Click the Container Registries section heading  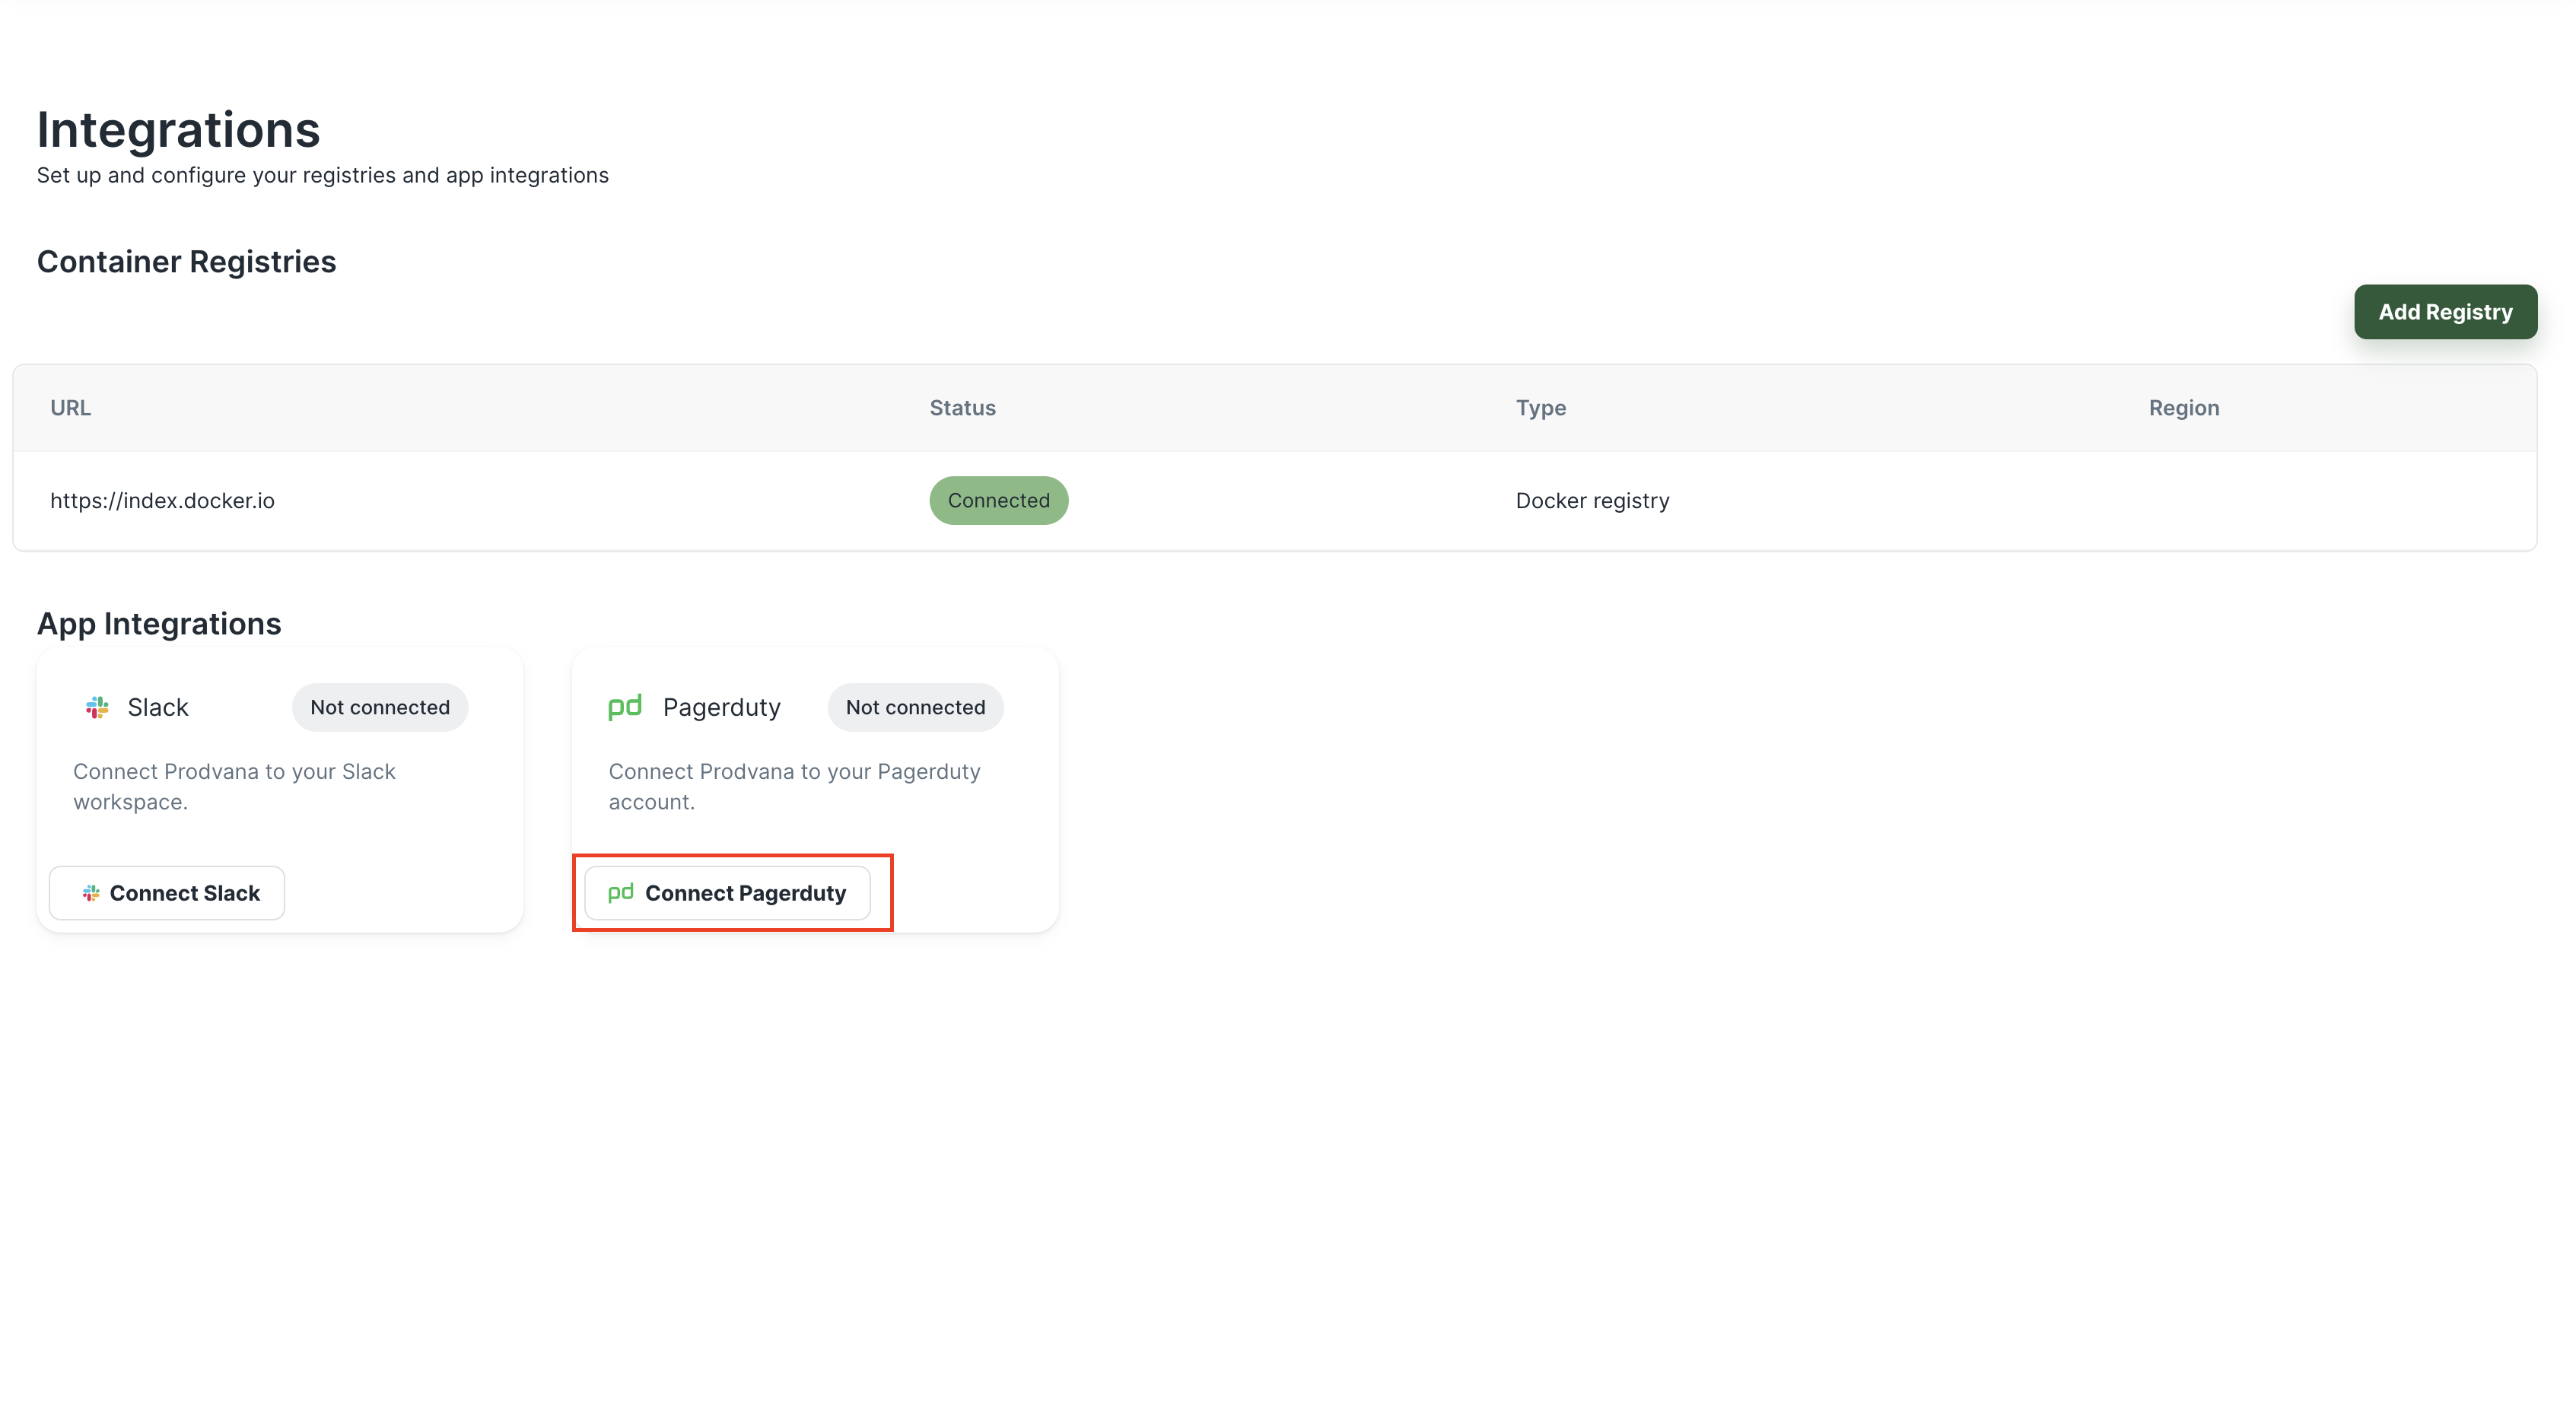point(186,261)
